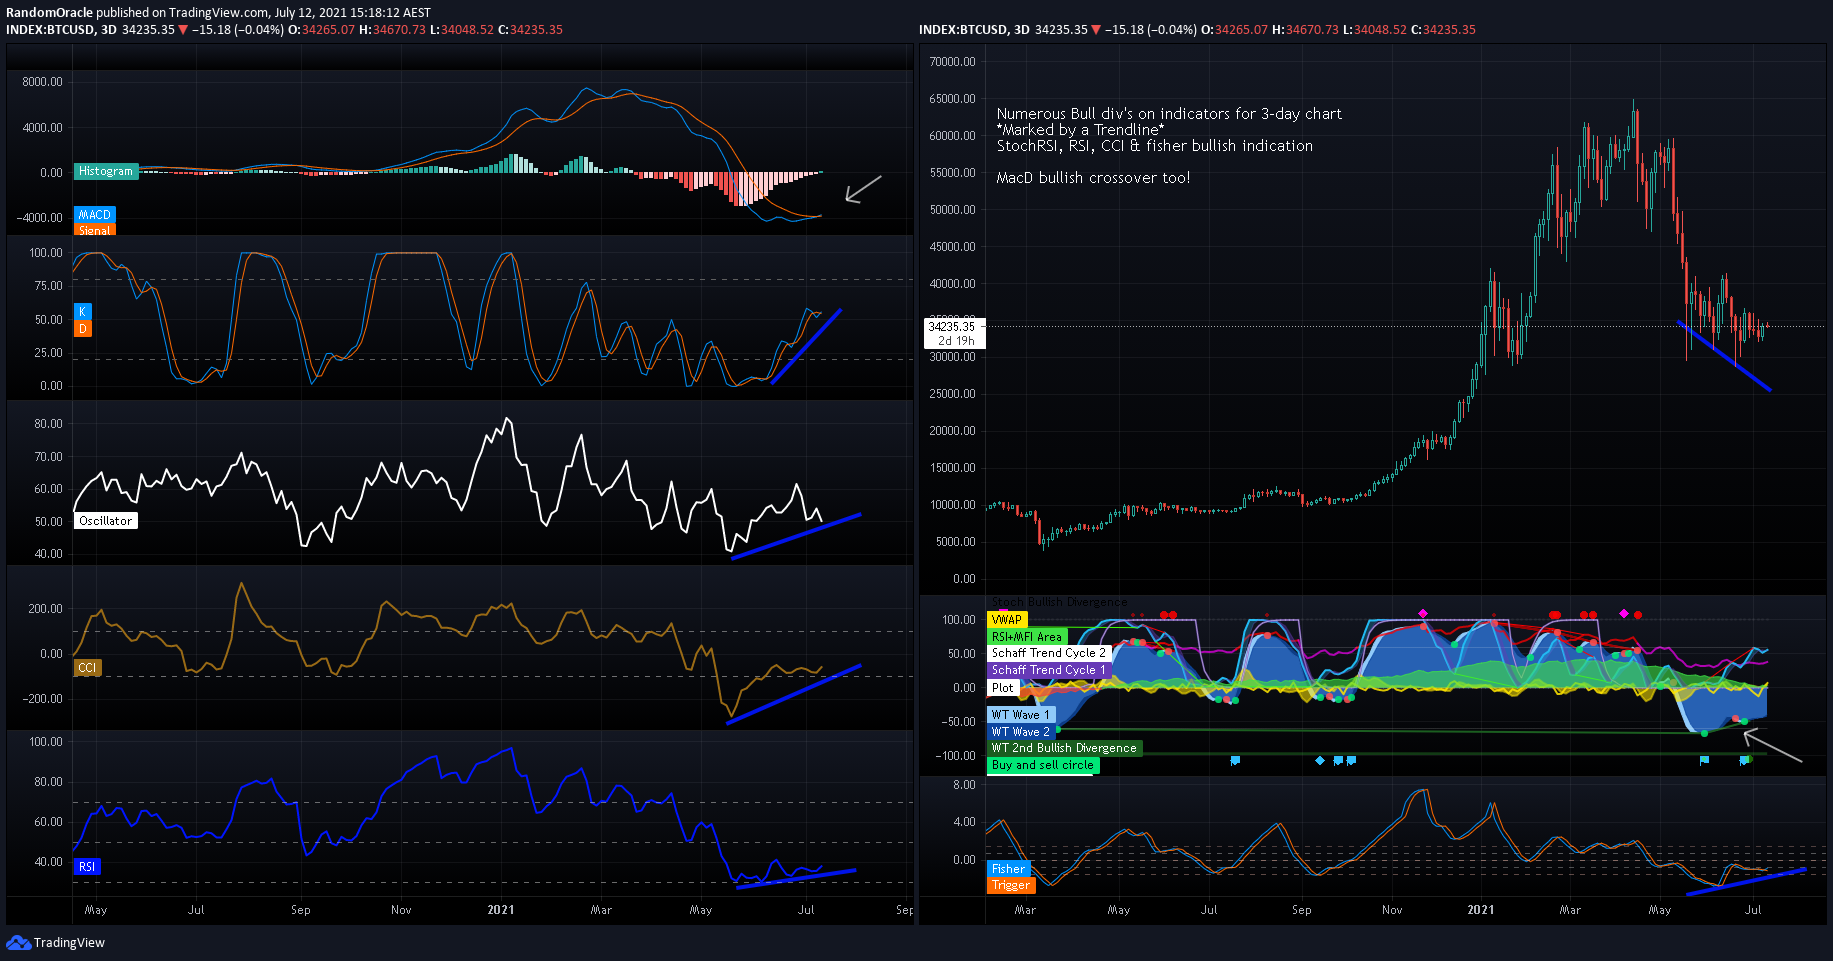
Task: Click the Schaff Trend Cycle 1 label
Action: (1049, 669)
